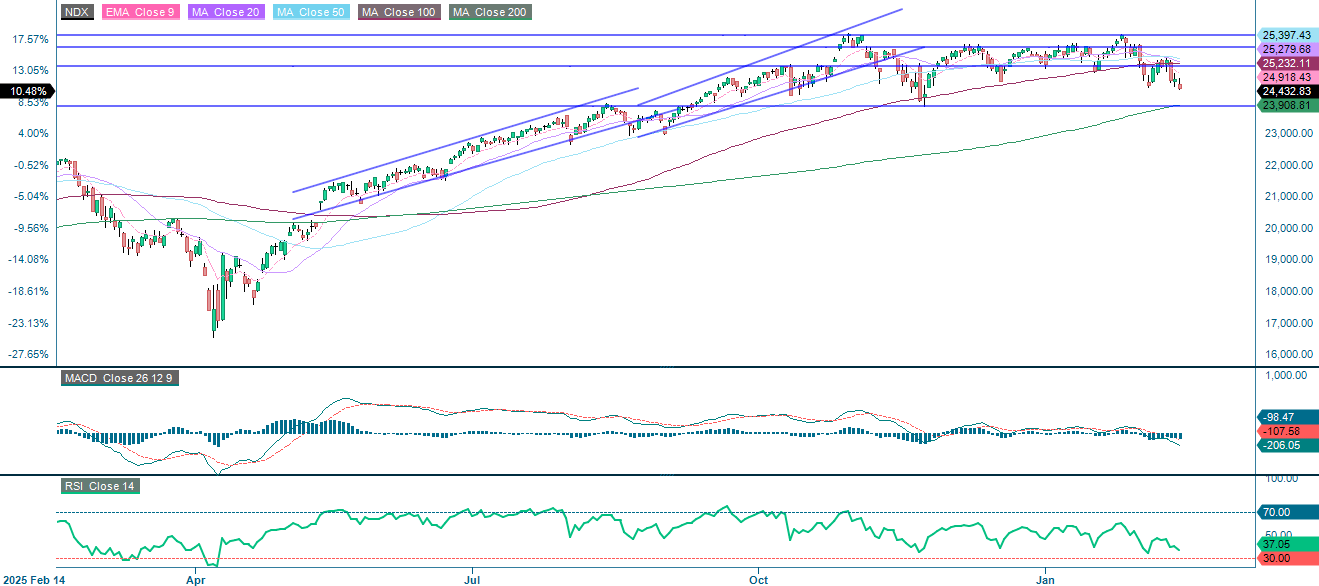The height and width of the screenshot is (586, 1319).
Task: Click the 17.57% percent axis label
Action: point(30,39)
